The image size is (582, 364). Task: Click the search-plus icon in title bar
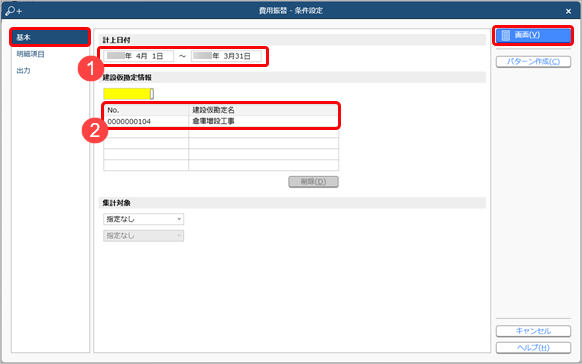pos(13,11)
